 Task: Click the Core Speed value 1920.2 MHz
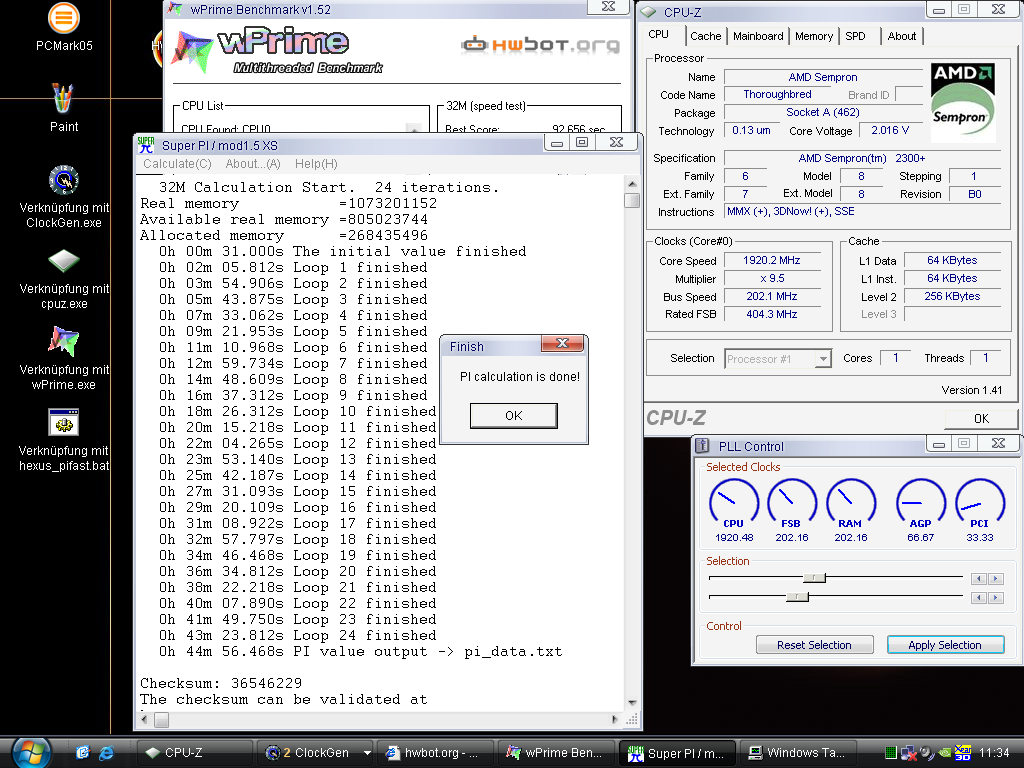click(772, 261)
